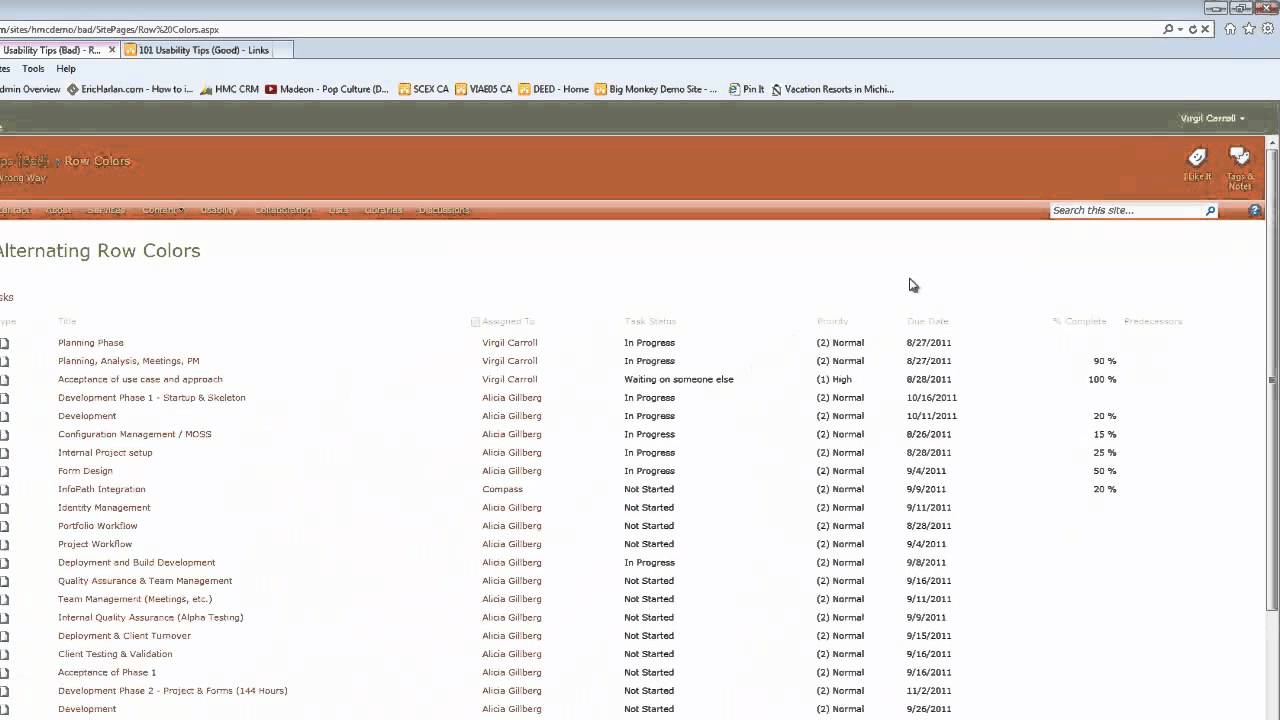Screen dimensions: 1280x720
Task: Open the Vacation Resorts in Michi... bookmark
Action: click(x=832, y=89)
